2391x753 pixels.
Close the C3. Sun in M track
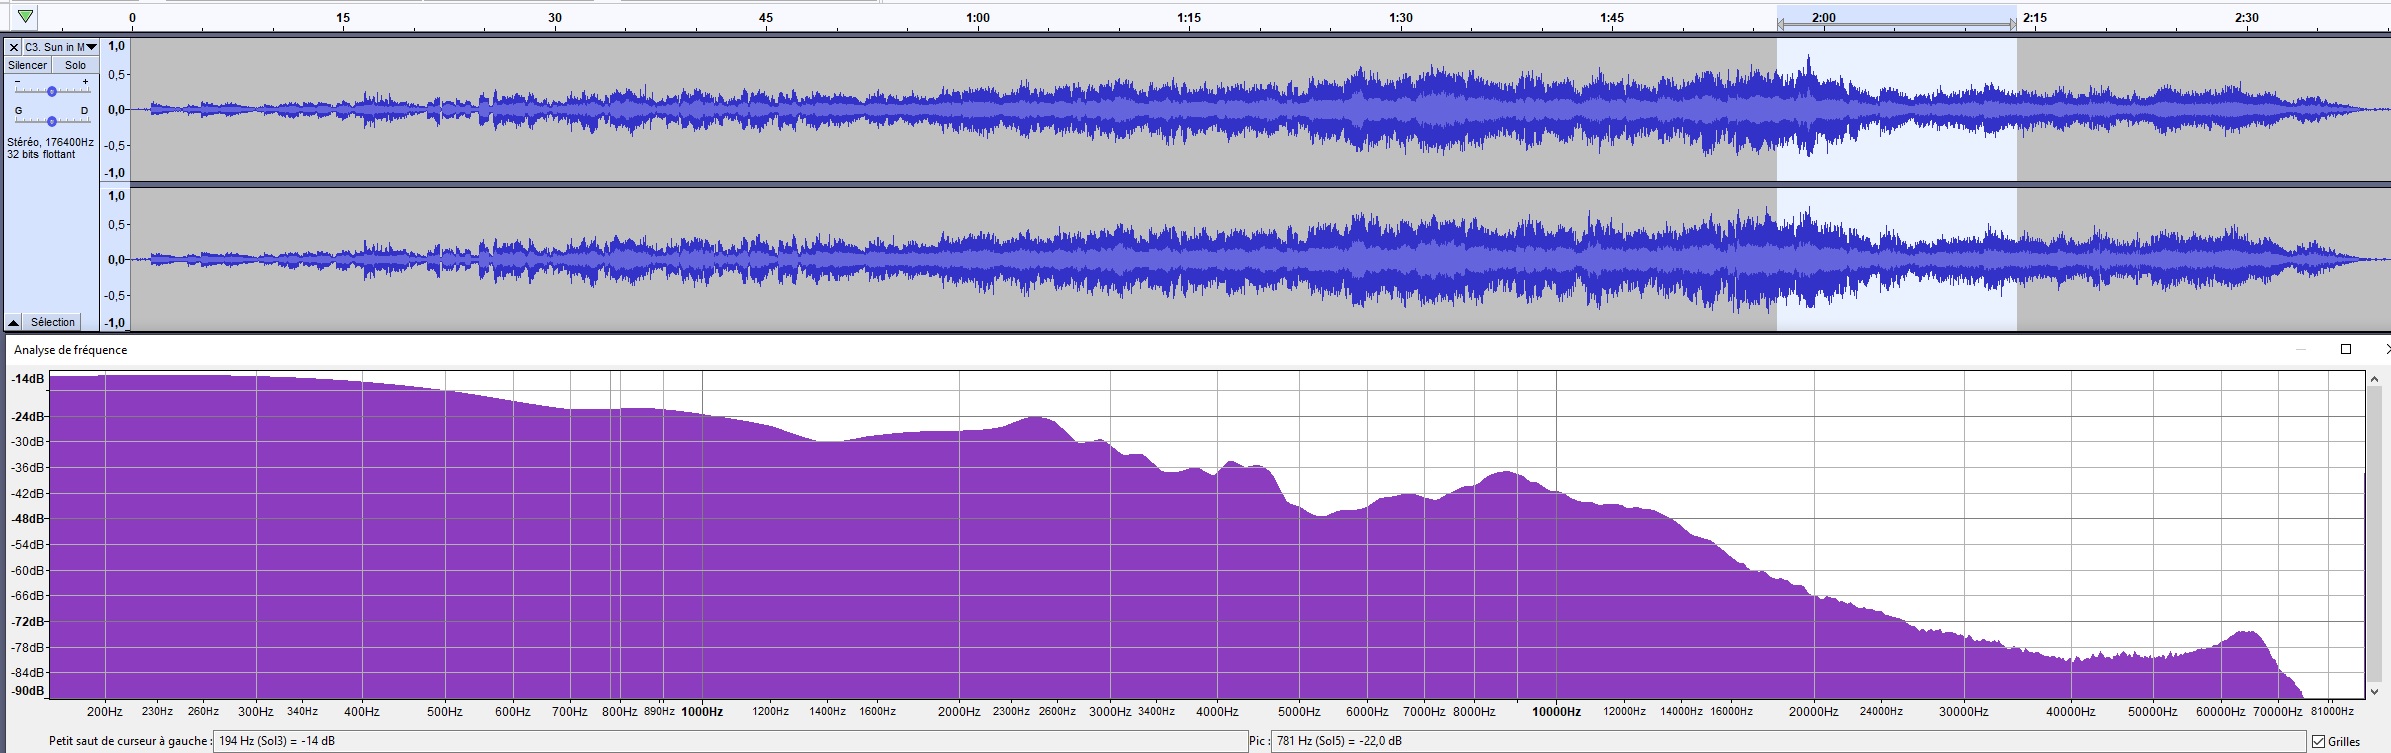[13, 47]
